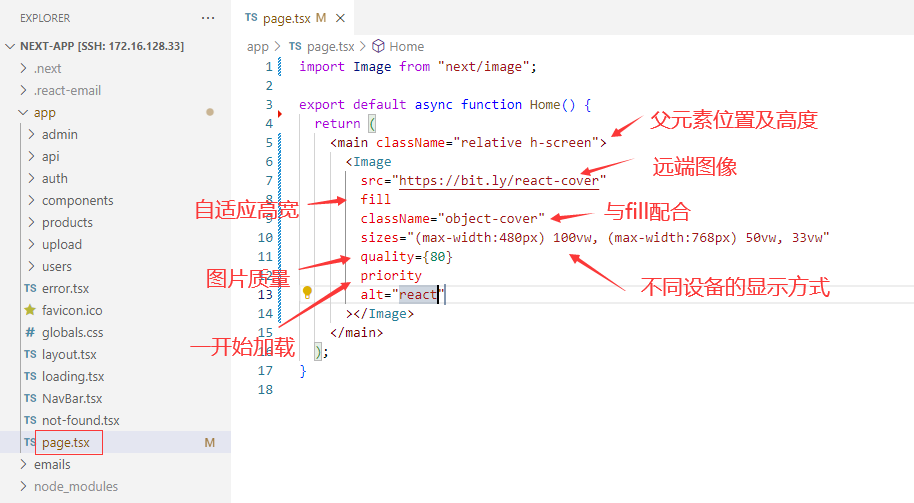The image size is (914, 503).
Task: Click line number 10 in the gutter
Action: point(265,237)
